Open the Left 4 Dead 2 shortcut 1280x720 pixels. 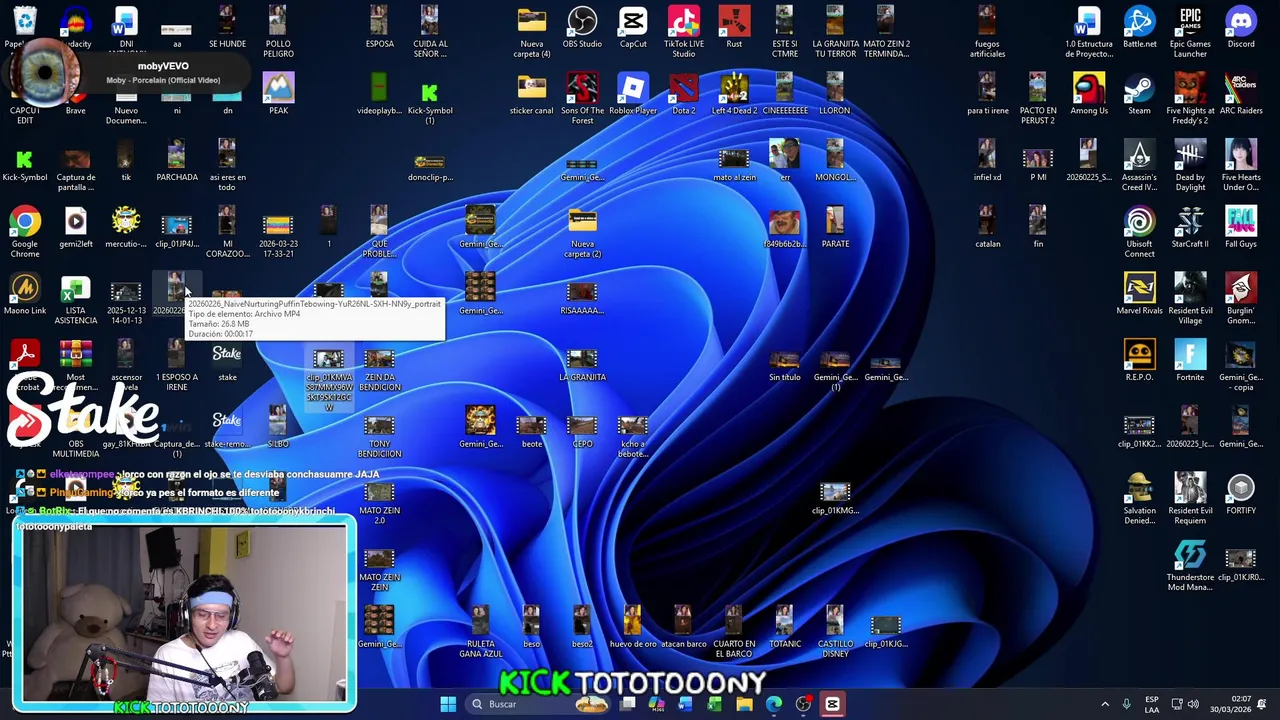(734, 94)
